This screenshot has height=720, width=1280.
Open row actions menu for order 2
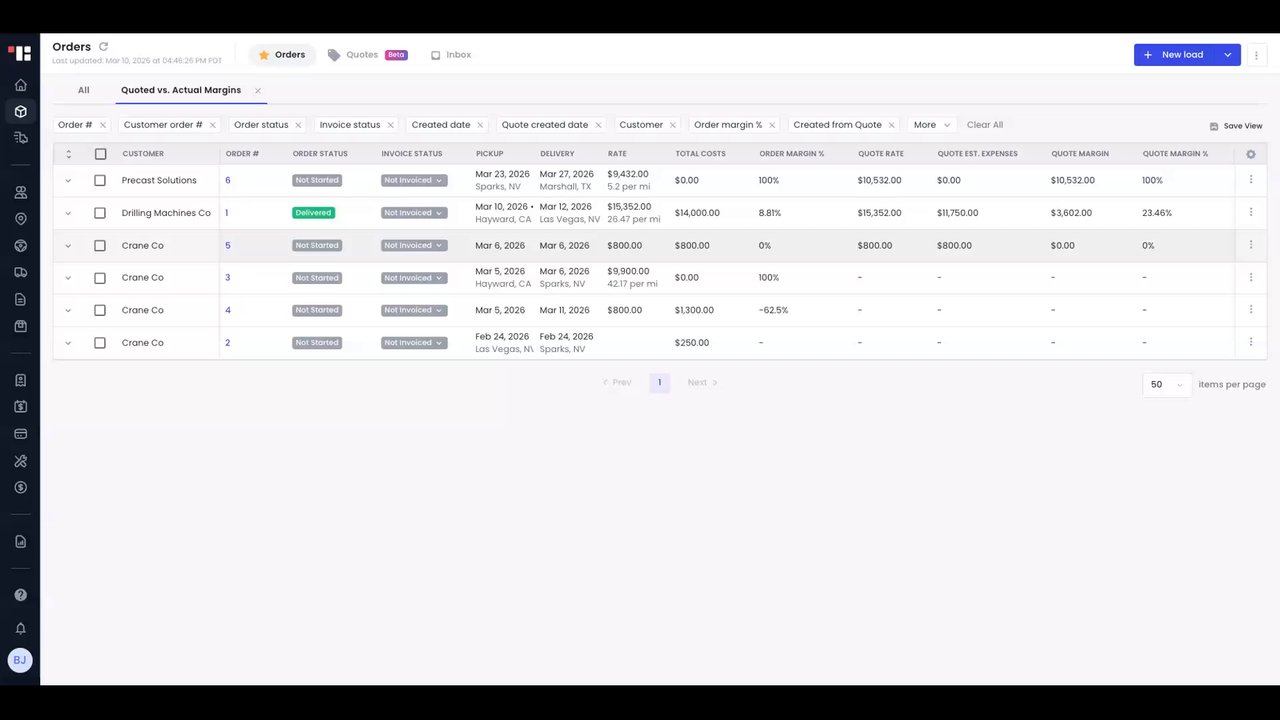coord(1251,342)
